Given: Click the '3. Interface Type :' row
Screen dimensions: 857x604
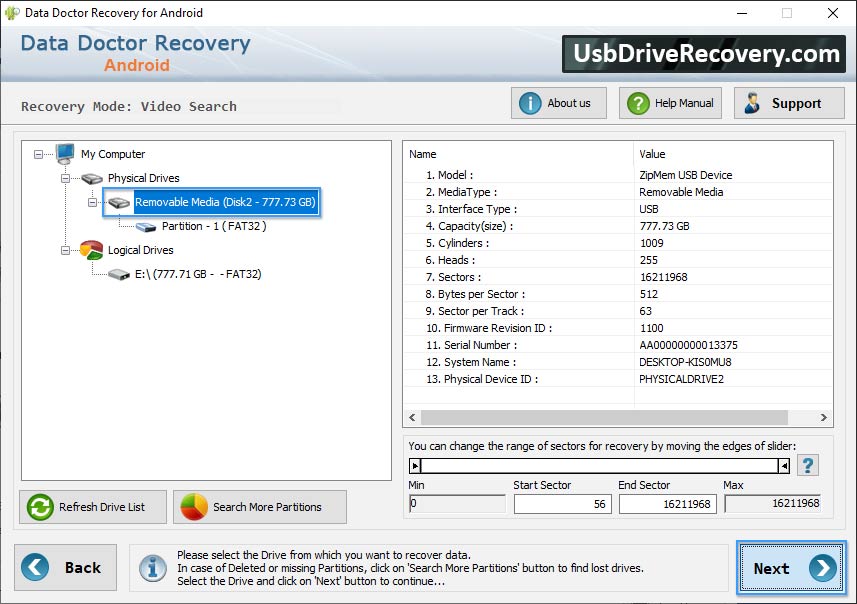Looking at the screenshot, I should pos(618,209).
